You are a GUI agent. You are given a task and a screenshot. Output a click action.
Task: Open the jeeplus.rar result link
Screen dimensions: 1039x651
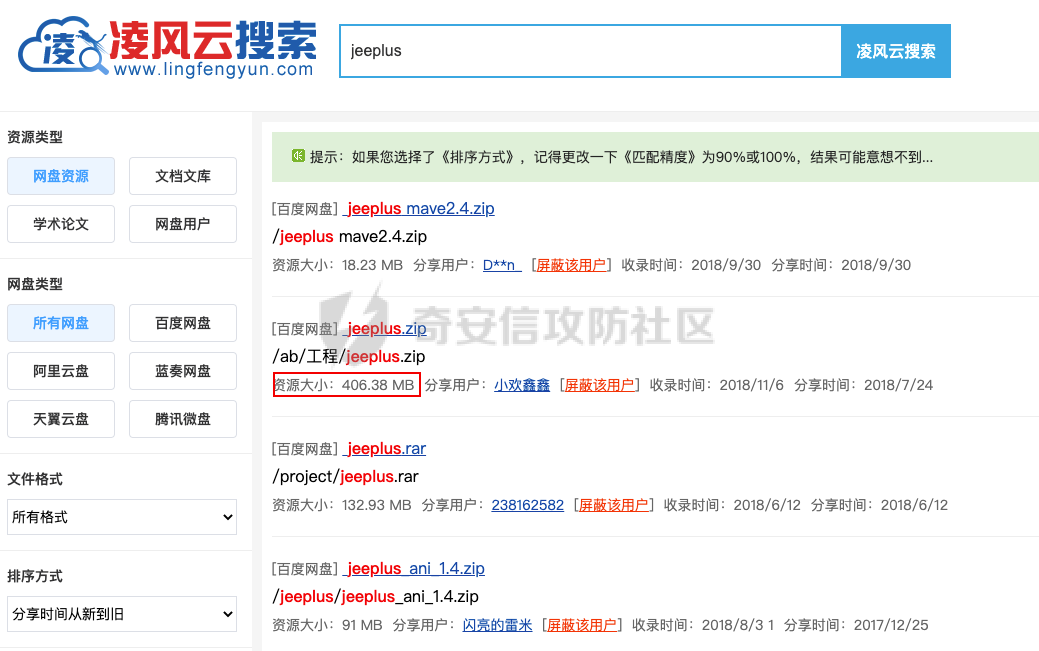pos(384,448)
